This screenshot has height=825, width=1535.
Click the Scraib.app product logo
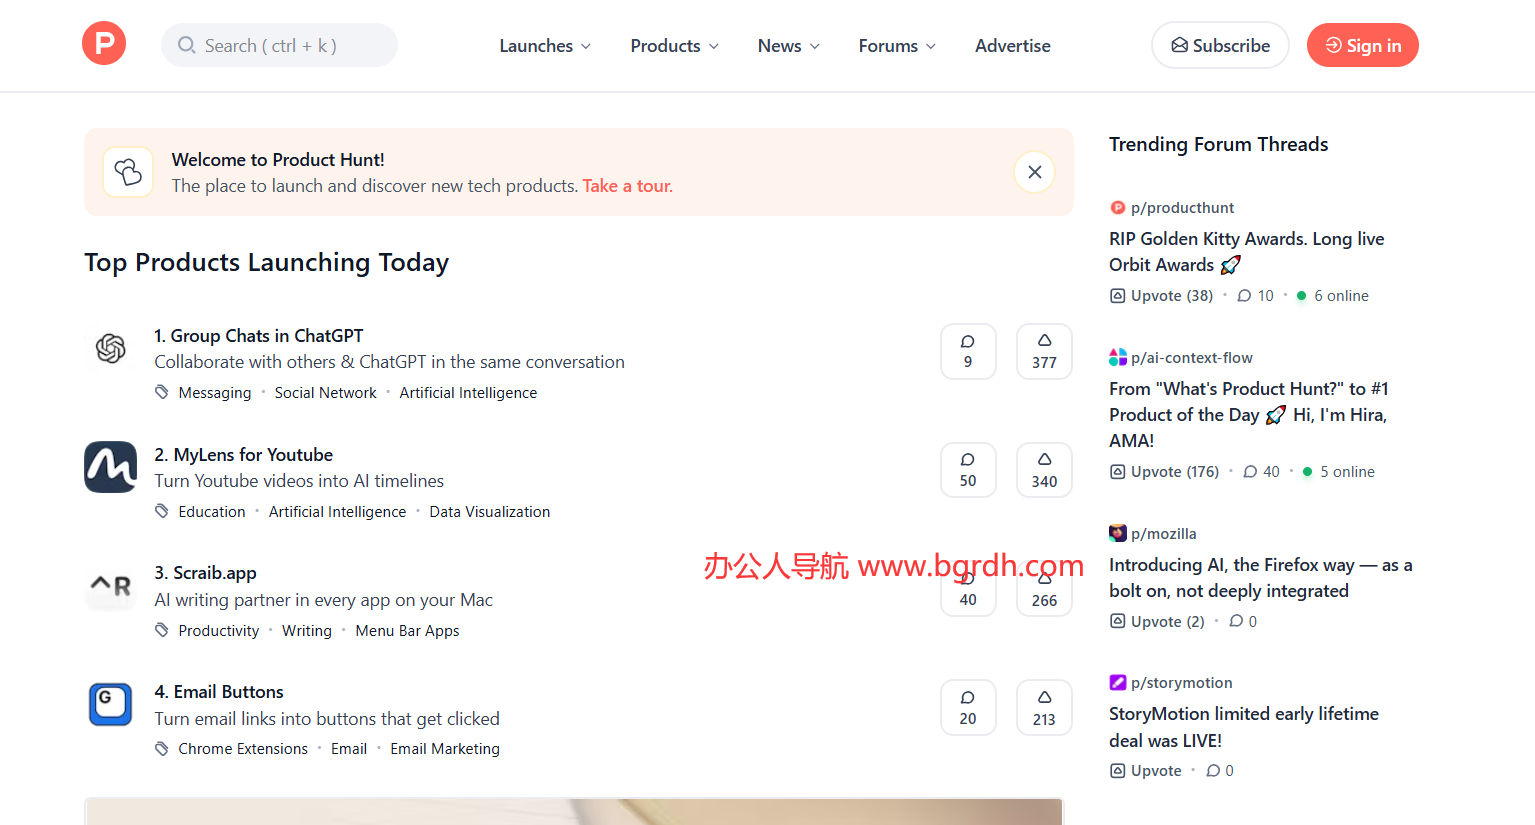(110, 586)
